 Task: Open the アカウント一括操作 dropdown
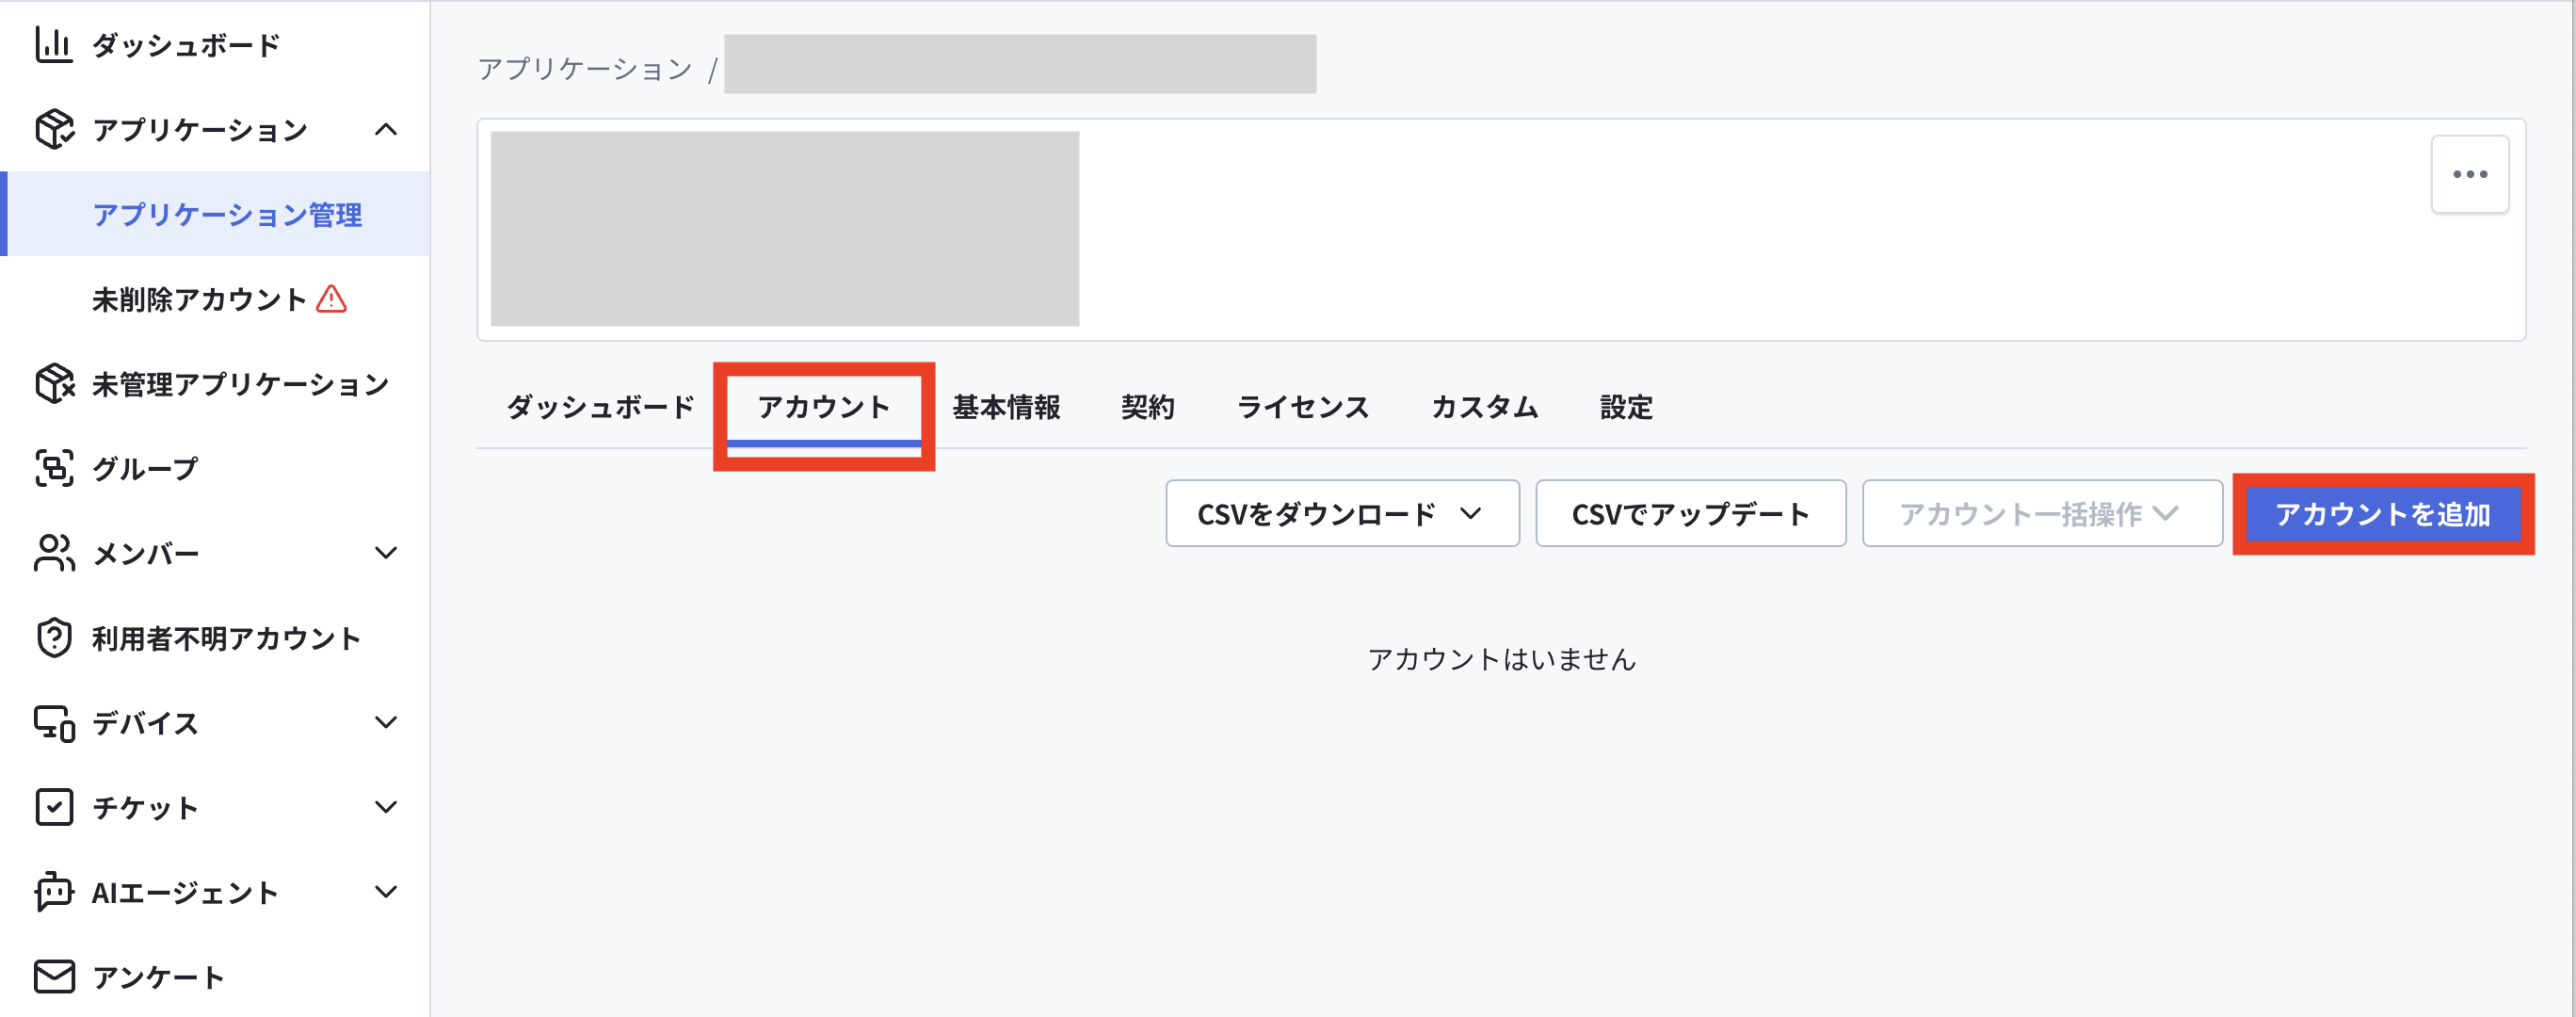(x=2042, y=514)
